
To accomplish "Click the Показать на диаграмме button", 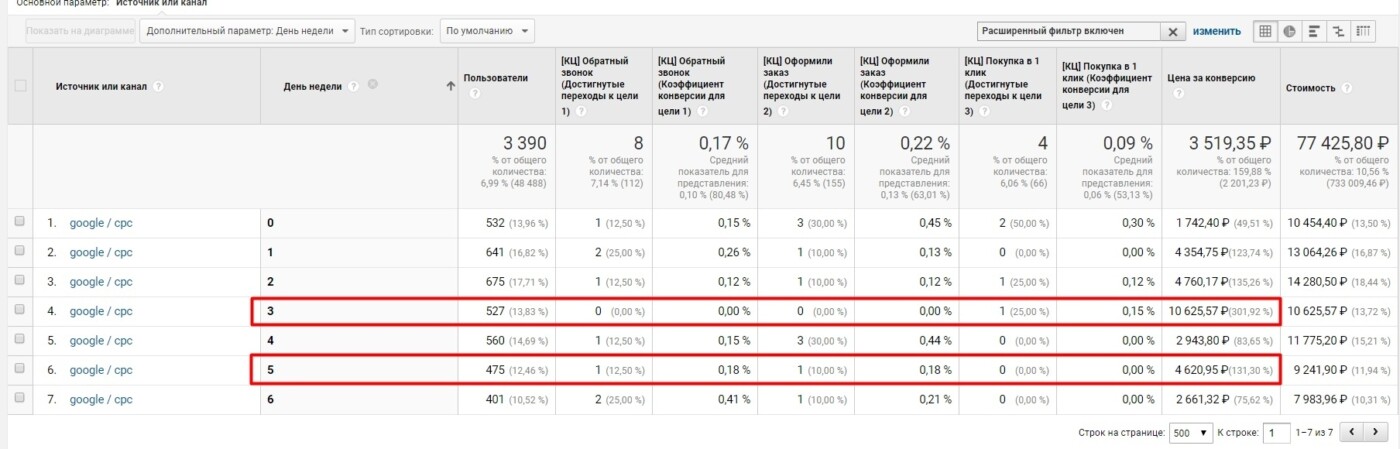I will [80, 31].
